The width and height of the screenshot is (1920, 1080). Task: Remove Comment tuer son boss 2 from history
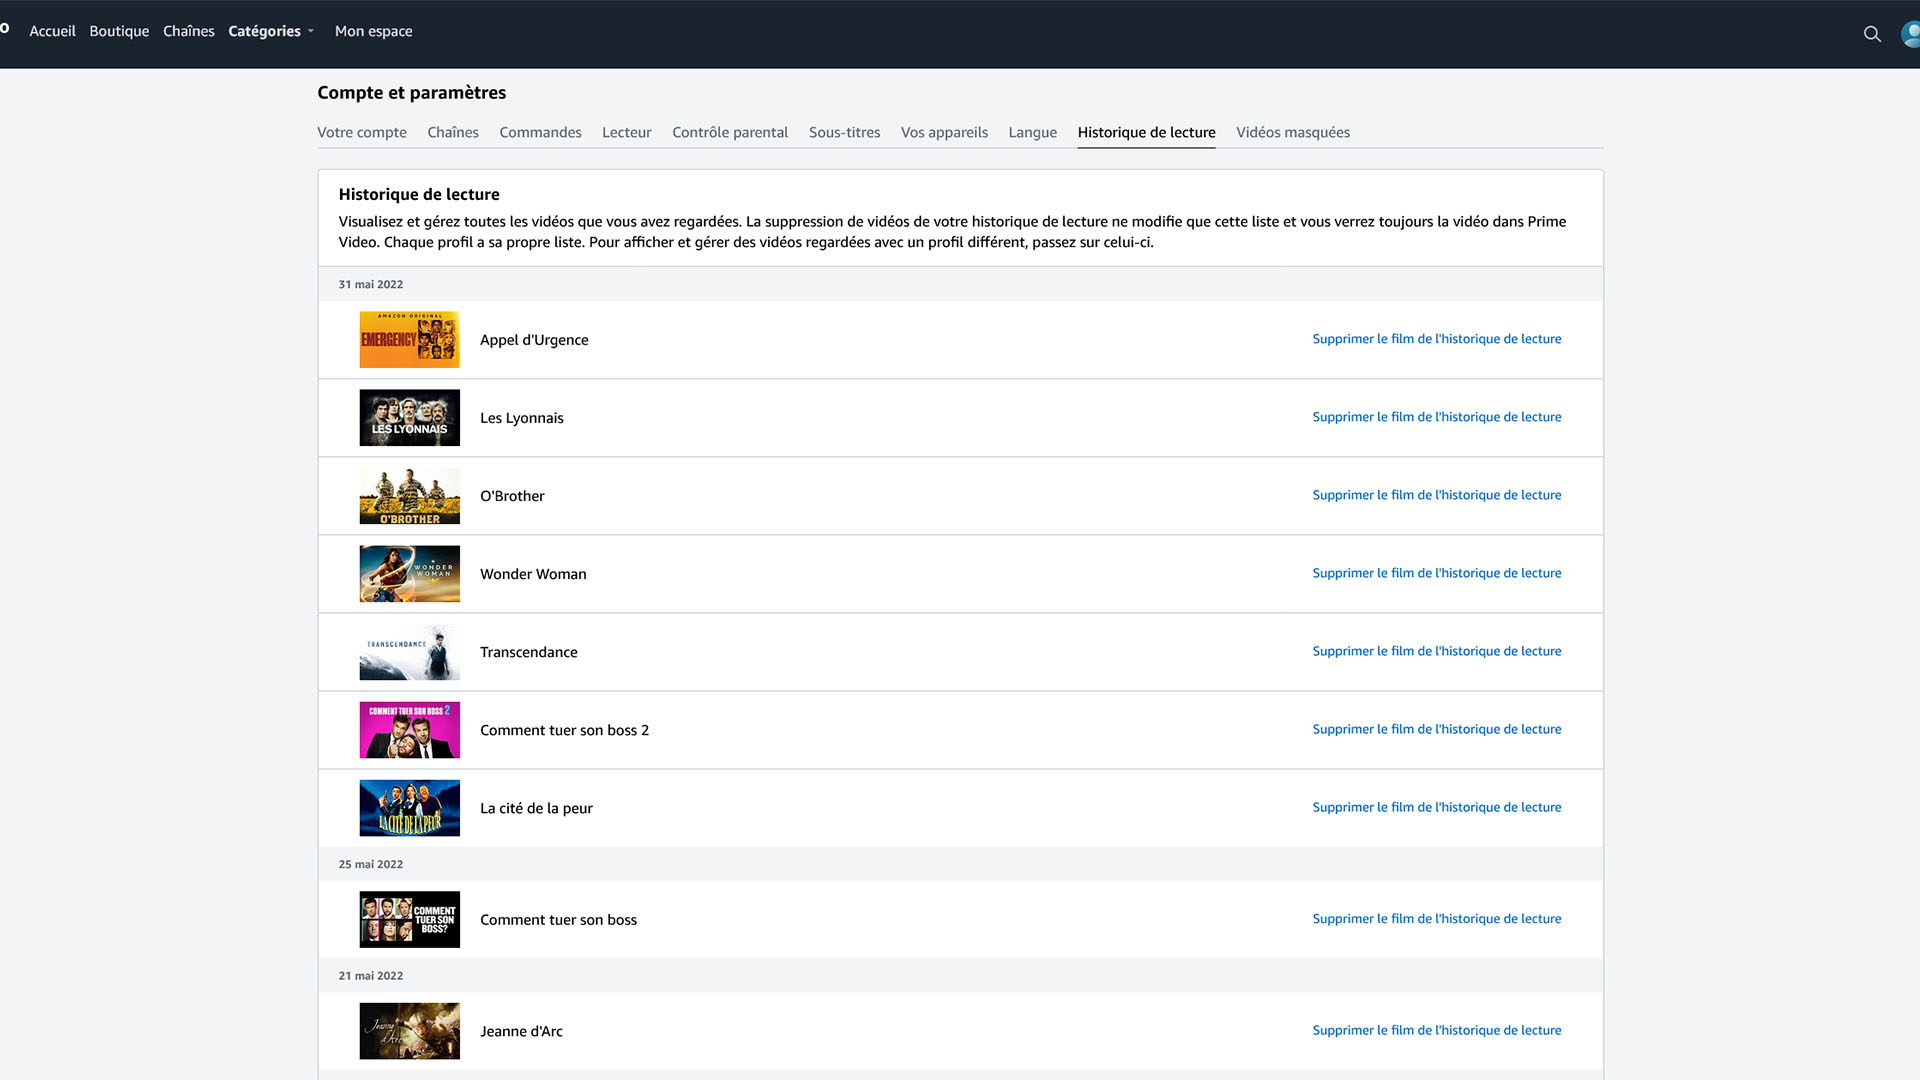1437,729
